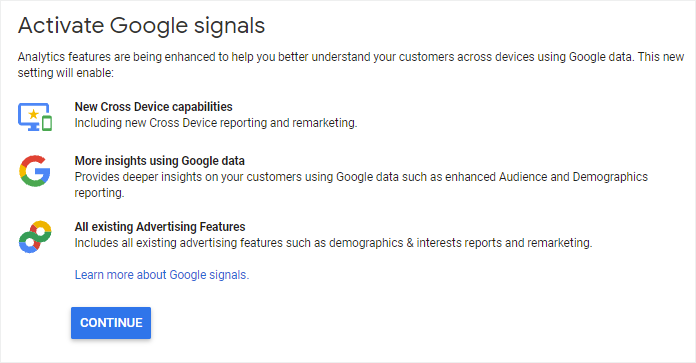Click the yellow star inside monitor icon
The height and width of the screenshot is (363, 696).
coord(33,114)
